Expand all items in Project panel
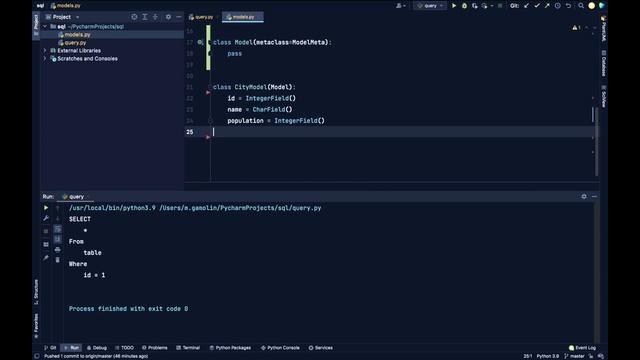640x360 pixels. [145, 17]
